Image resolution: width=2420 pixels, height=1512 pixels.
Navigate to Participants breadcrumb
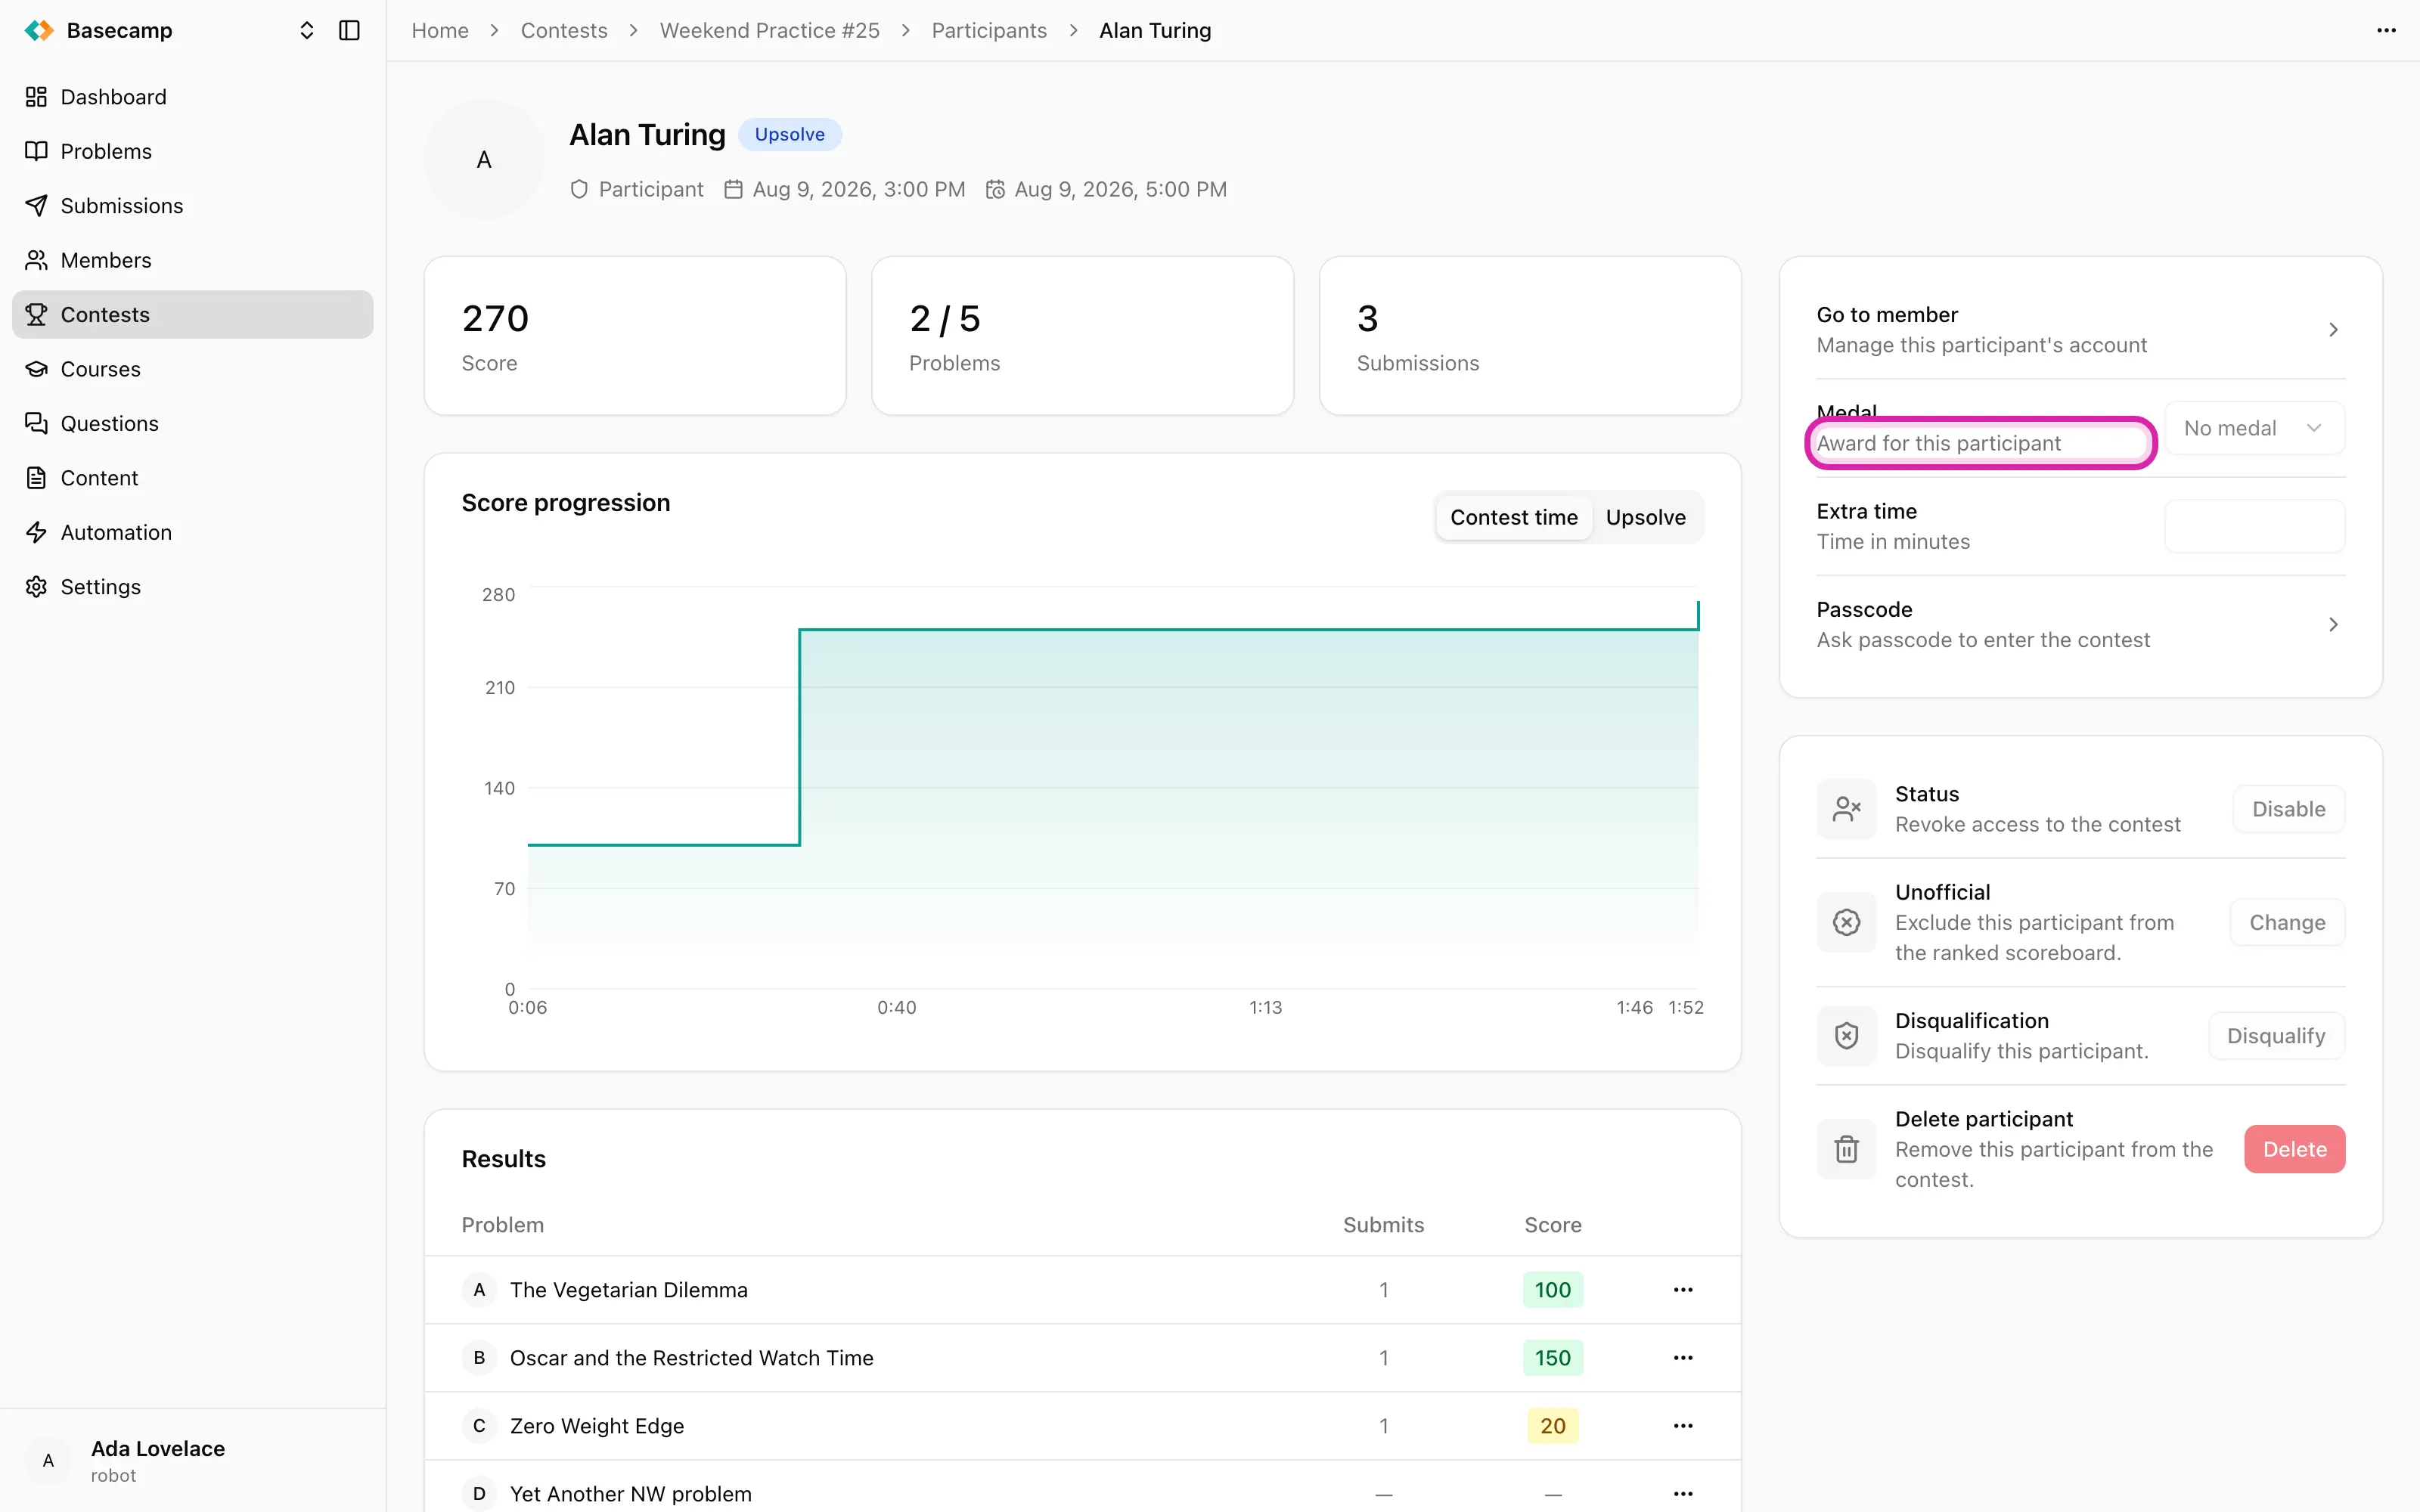pyautogui.click(x=988, y=30)
